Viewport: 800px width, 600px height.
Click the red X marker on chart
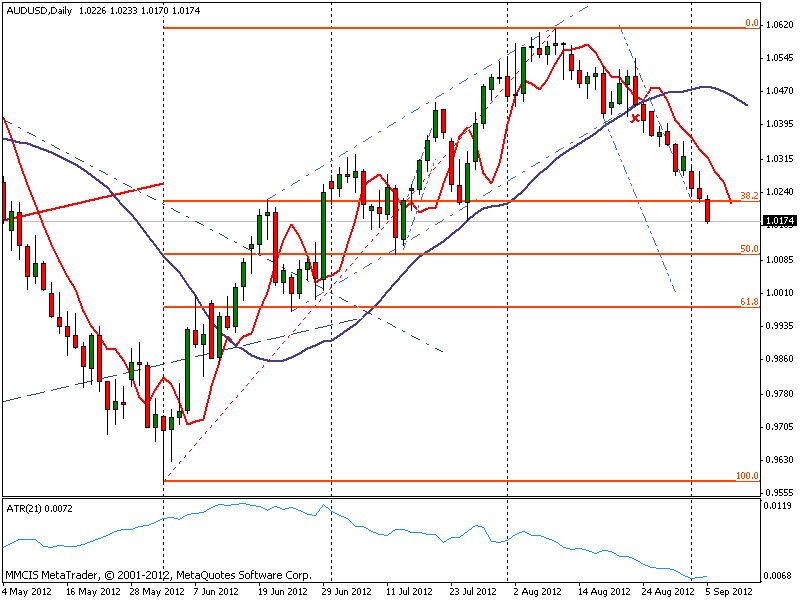pyautogui.click(x=635, y=118)
